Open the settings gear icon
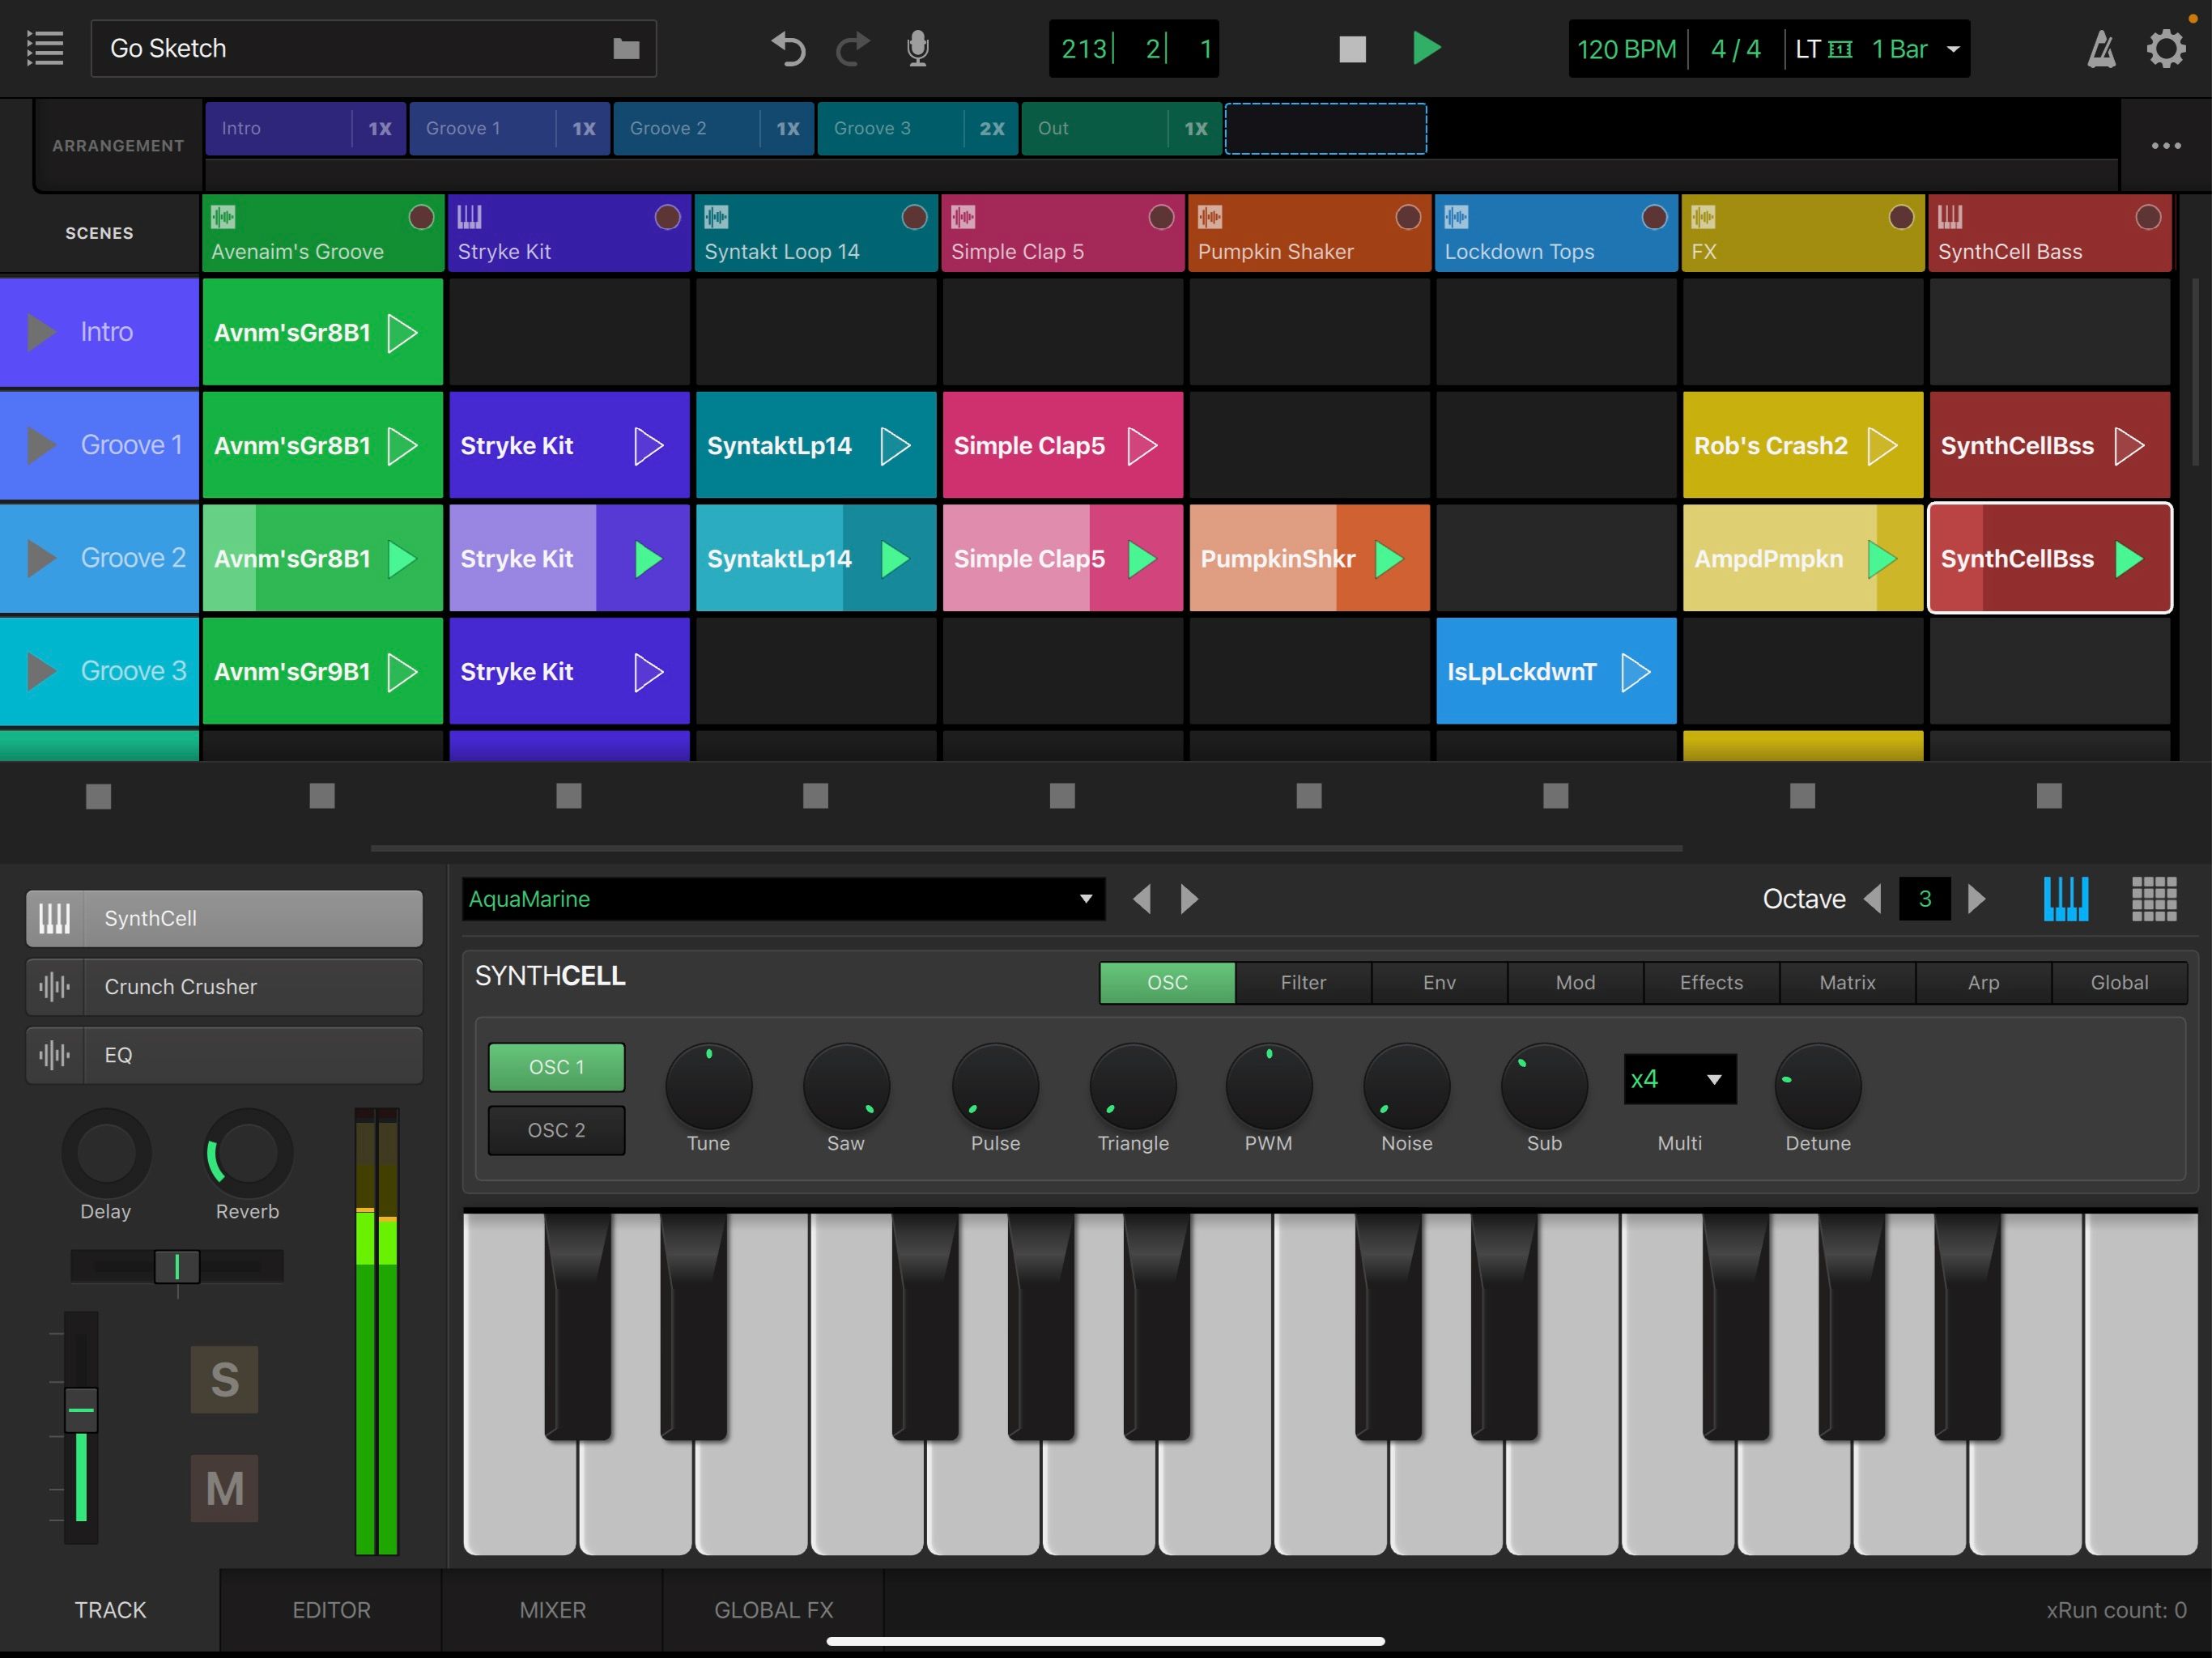2212x1658 pixels. (x=2166, y=48)
